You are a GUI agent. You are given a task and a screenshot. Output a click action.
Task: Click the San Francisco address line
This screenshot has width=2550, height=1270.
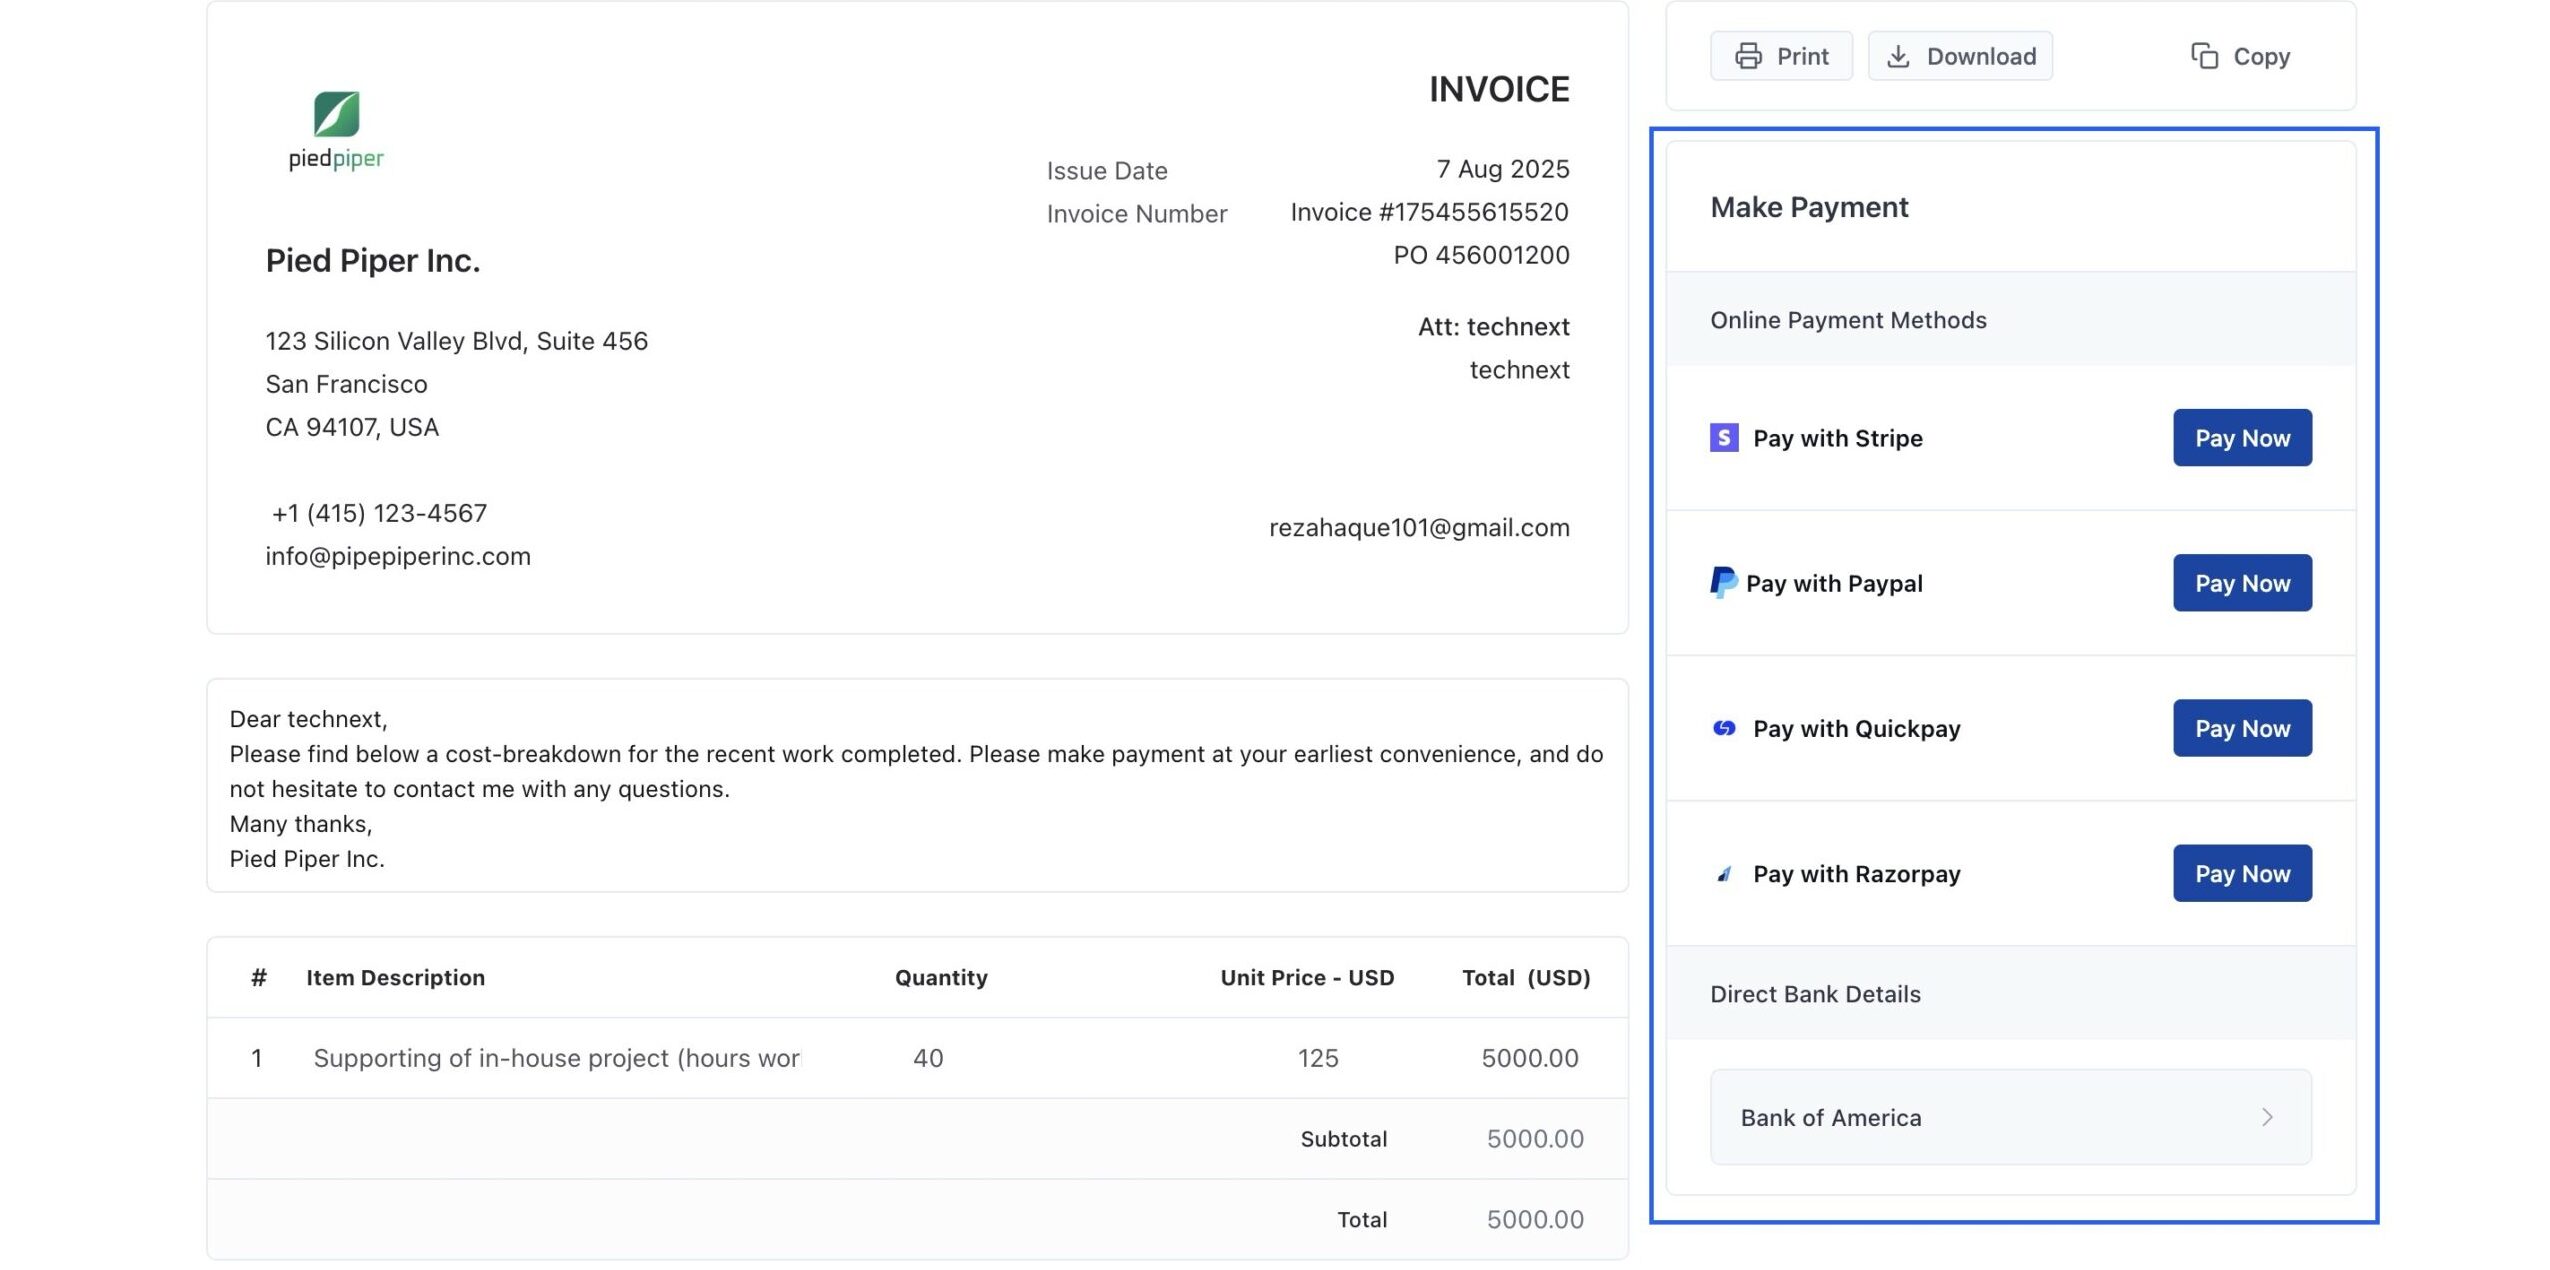(x=346, y=384)
